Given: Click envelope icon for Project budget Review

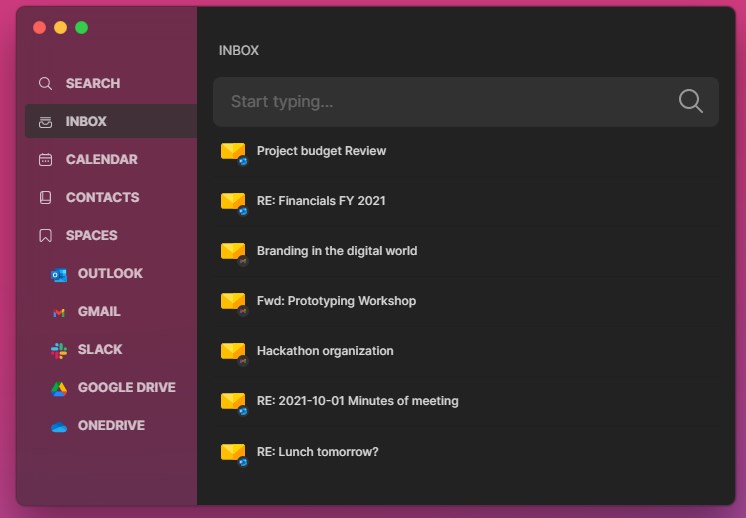Looking at the screenshot, I should tap(233, 152).
